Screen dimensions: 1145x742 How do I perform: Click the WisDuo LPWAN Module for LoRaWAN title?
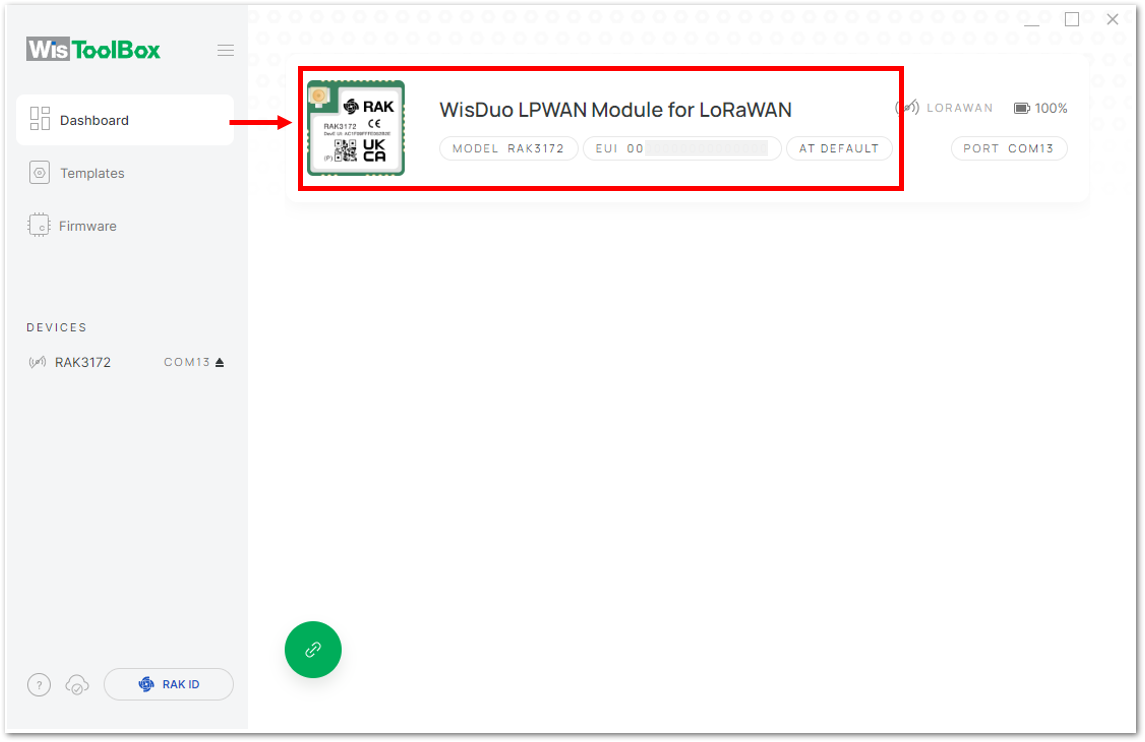pyautogui.click(x=616, y=110)
